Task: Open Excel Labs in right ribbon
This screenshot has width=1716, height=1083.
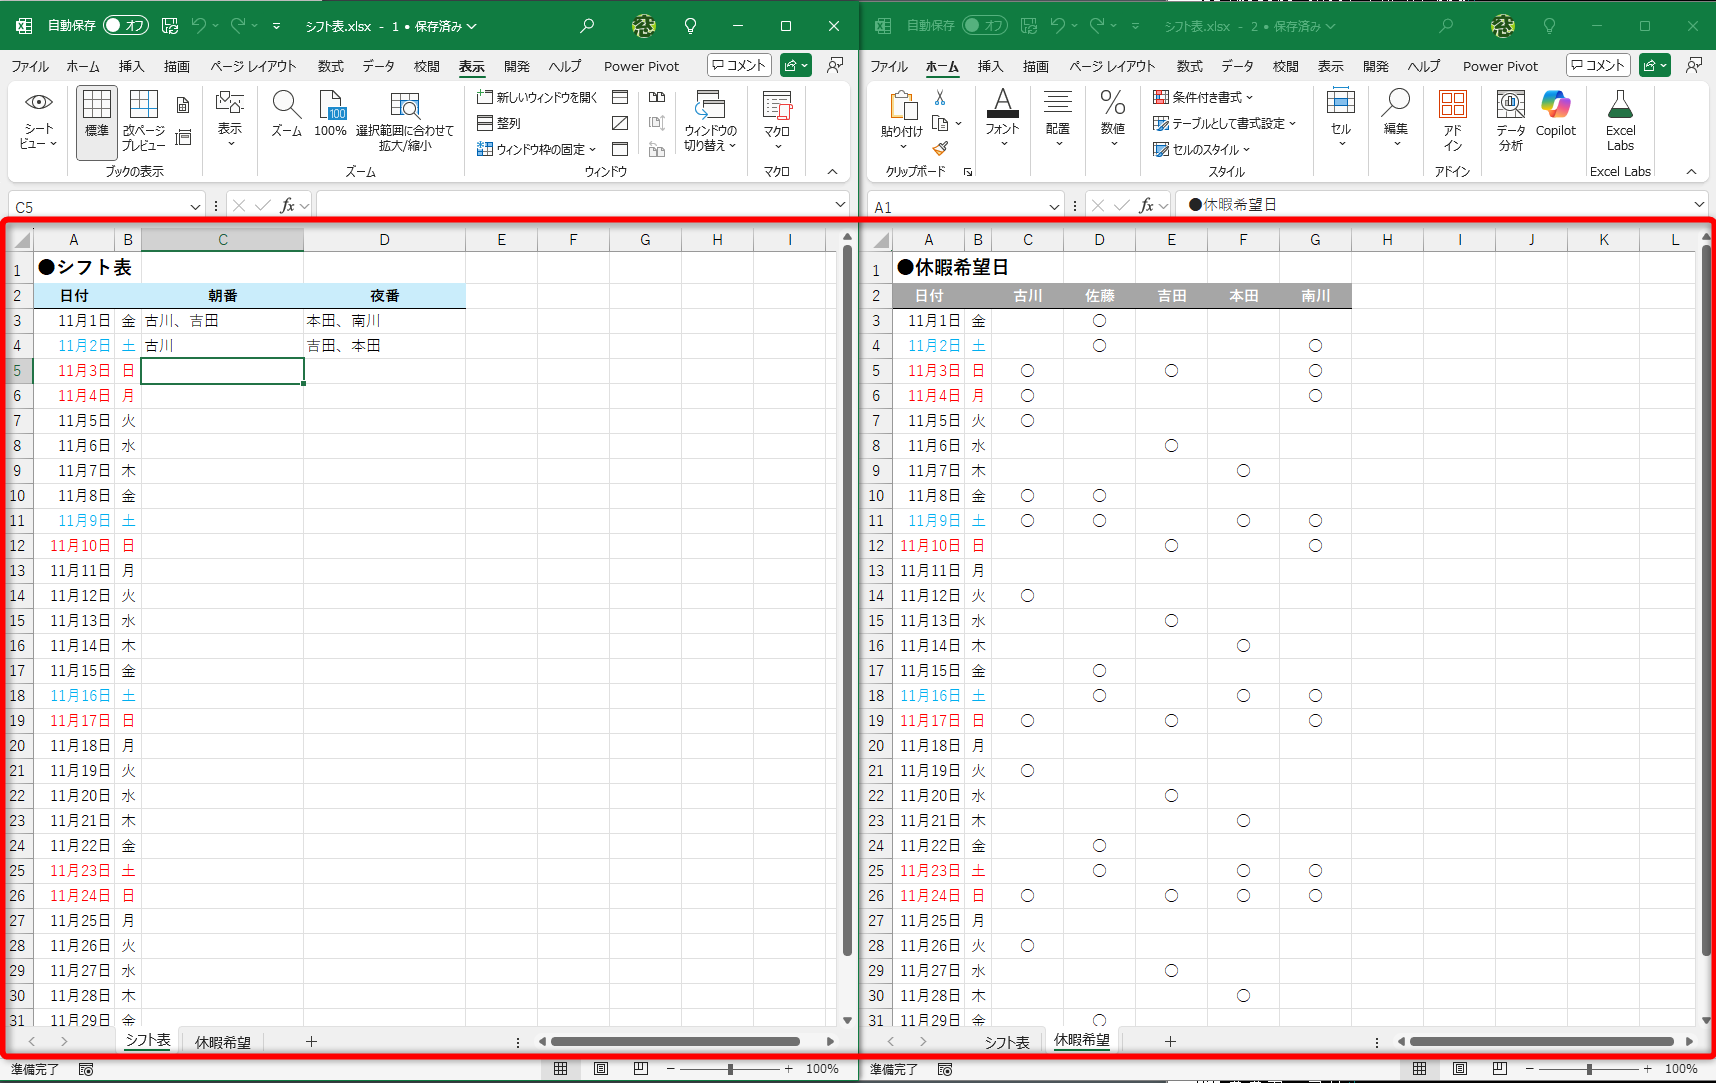Action: point(1620,120)
